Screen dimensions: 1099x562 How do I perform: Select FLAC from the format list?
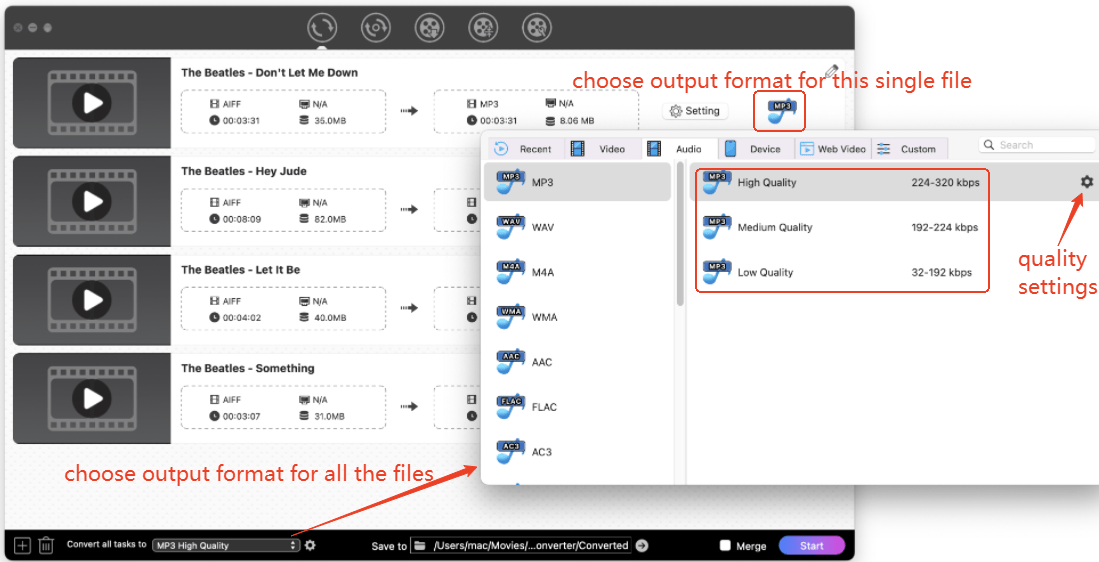(544, 407)
